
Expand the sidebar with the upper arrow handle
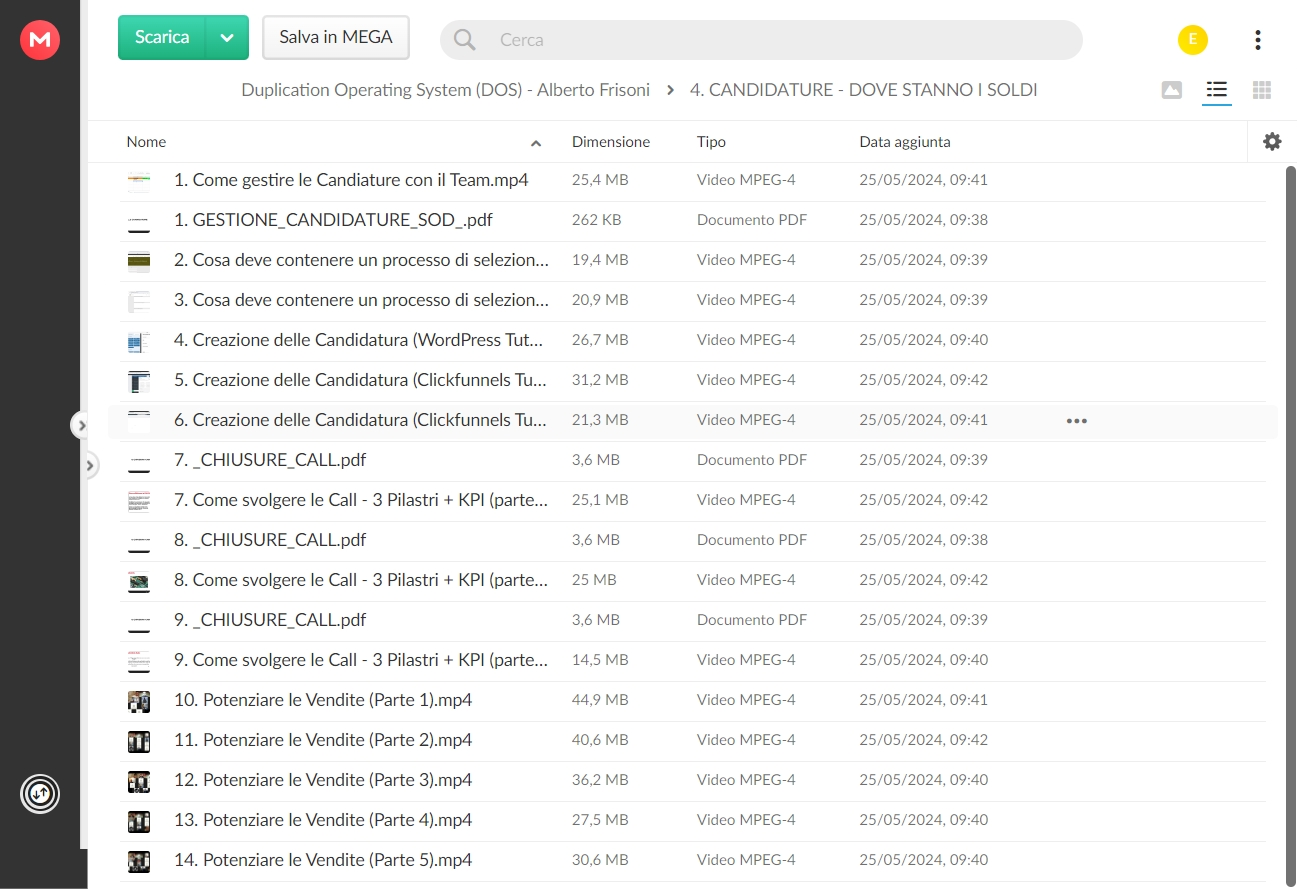81,425
